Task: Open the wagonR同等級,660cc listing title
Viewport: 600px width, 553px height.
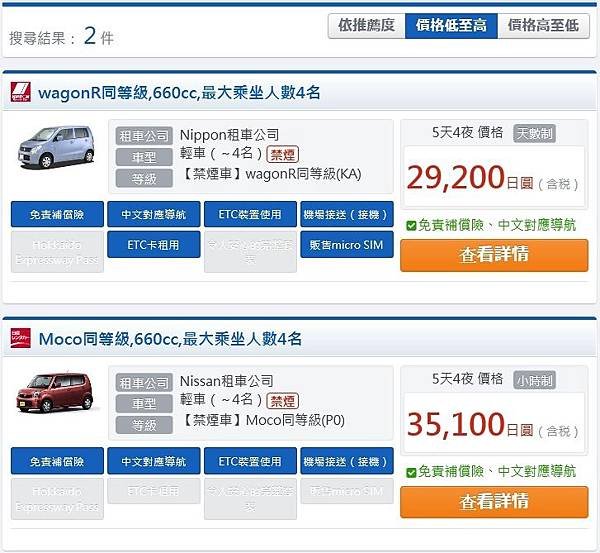Action: tap(179, 93)
